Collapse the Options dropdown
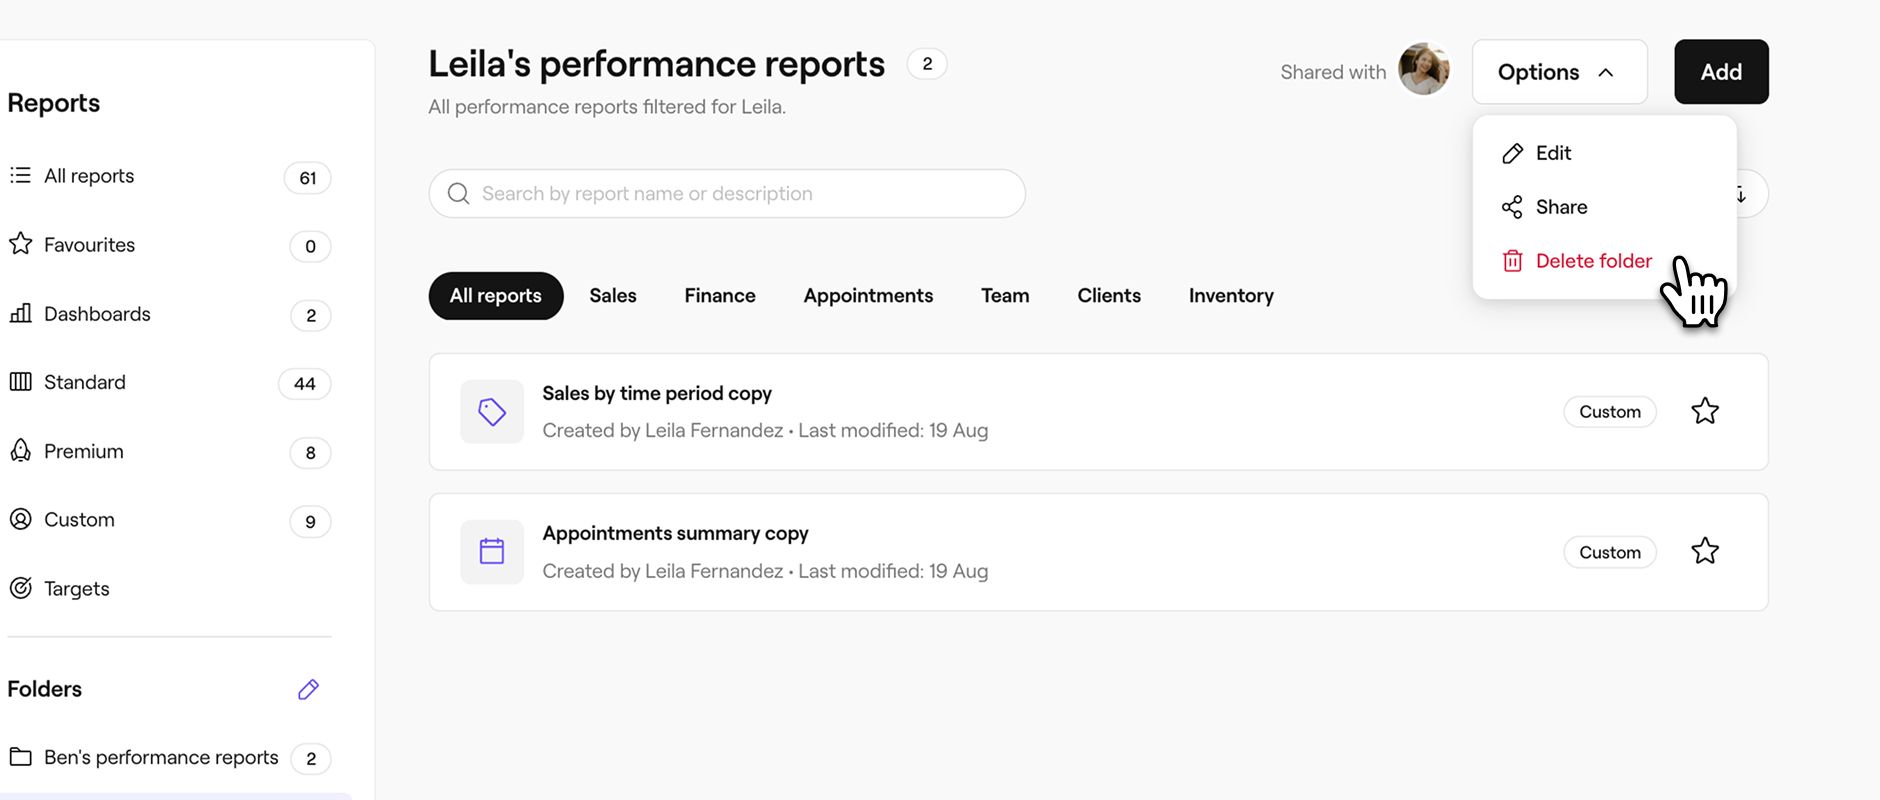Image resolution: width=1880 pixels, height=800 pixels. click(1558, 72)
